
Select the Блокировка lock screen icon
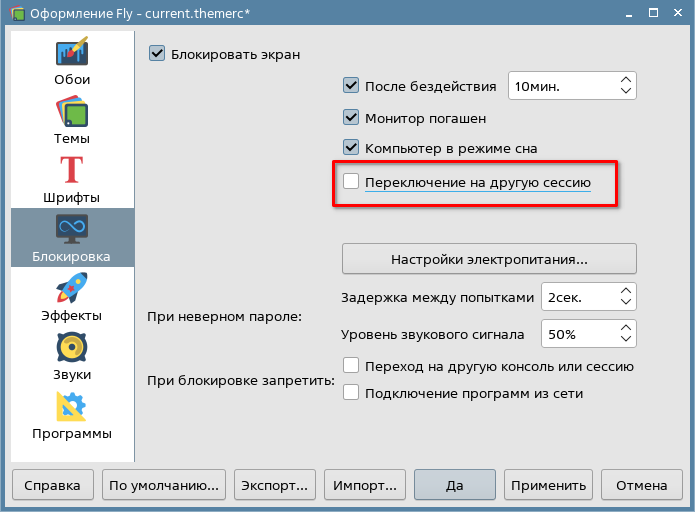[72, 229]
